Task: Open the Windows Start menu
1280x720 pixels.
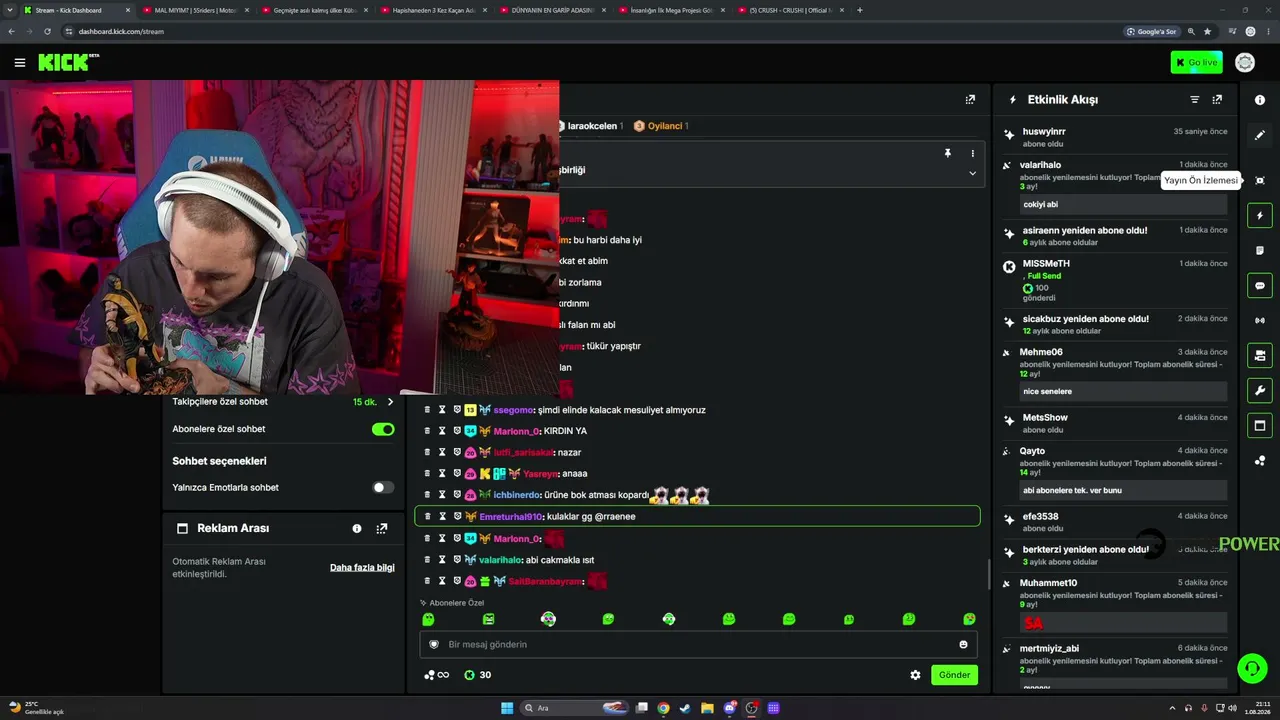Action: tap(507, 708)
